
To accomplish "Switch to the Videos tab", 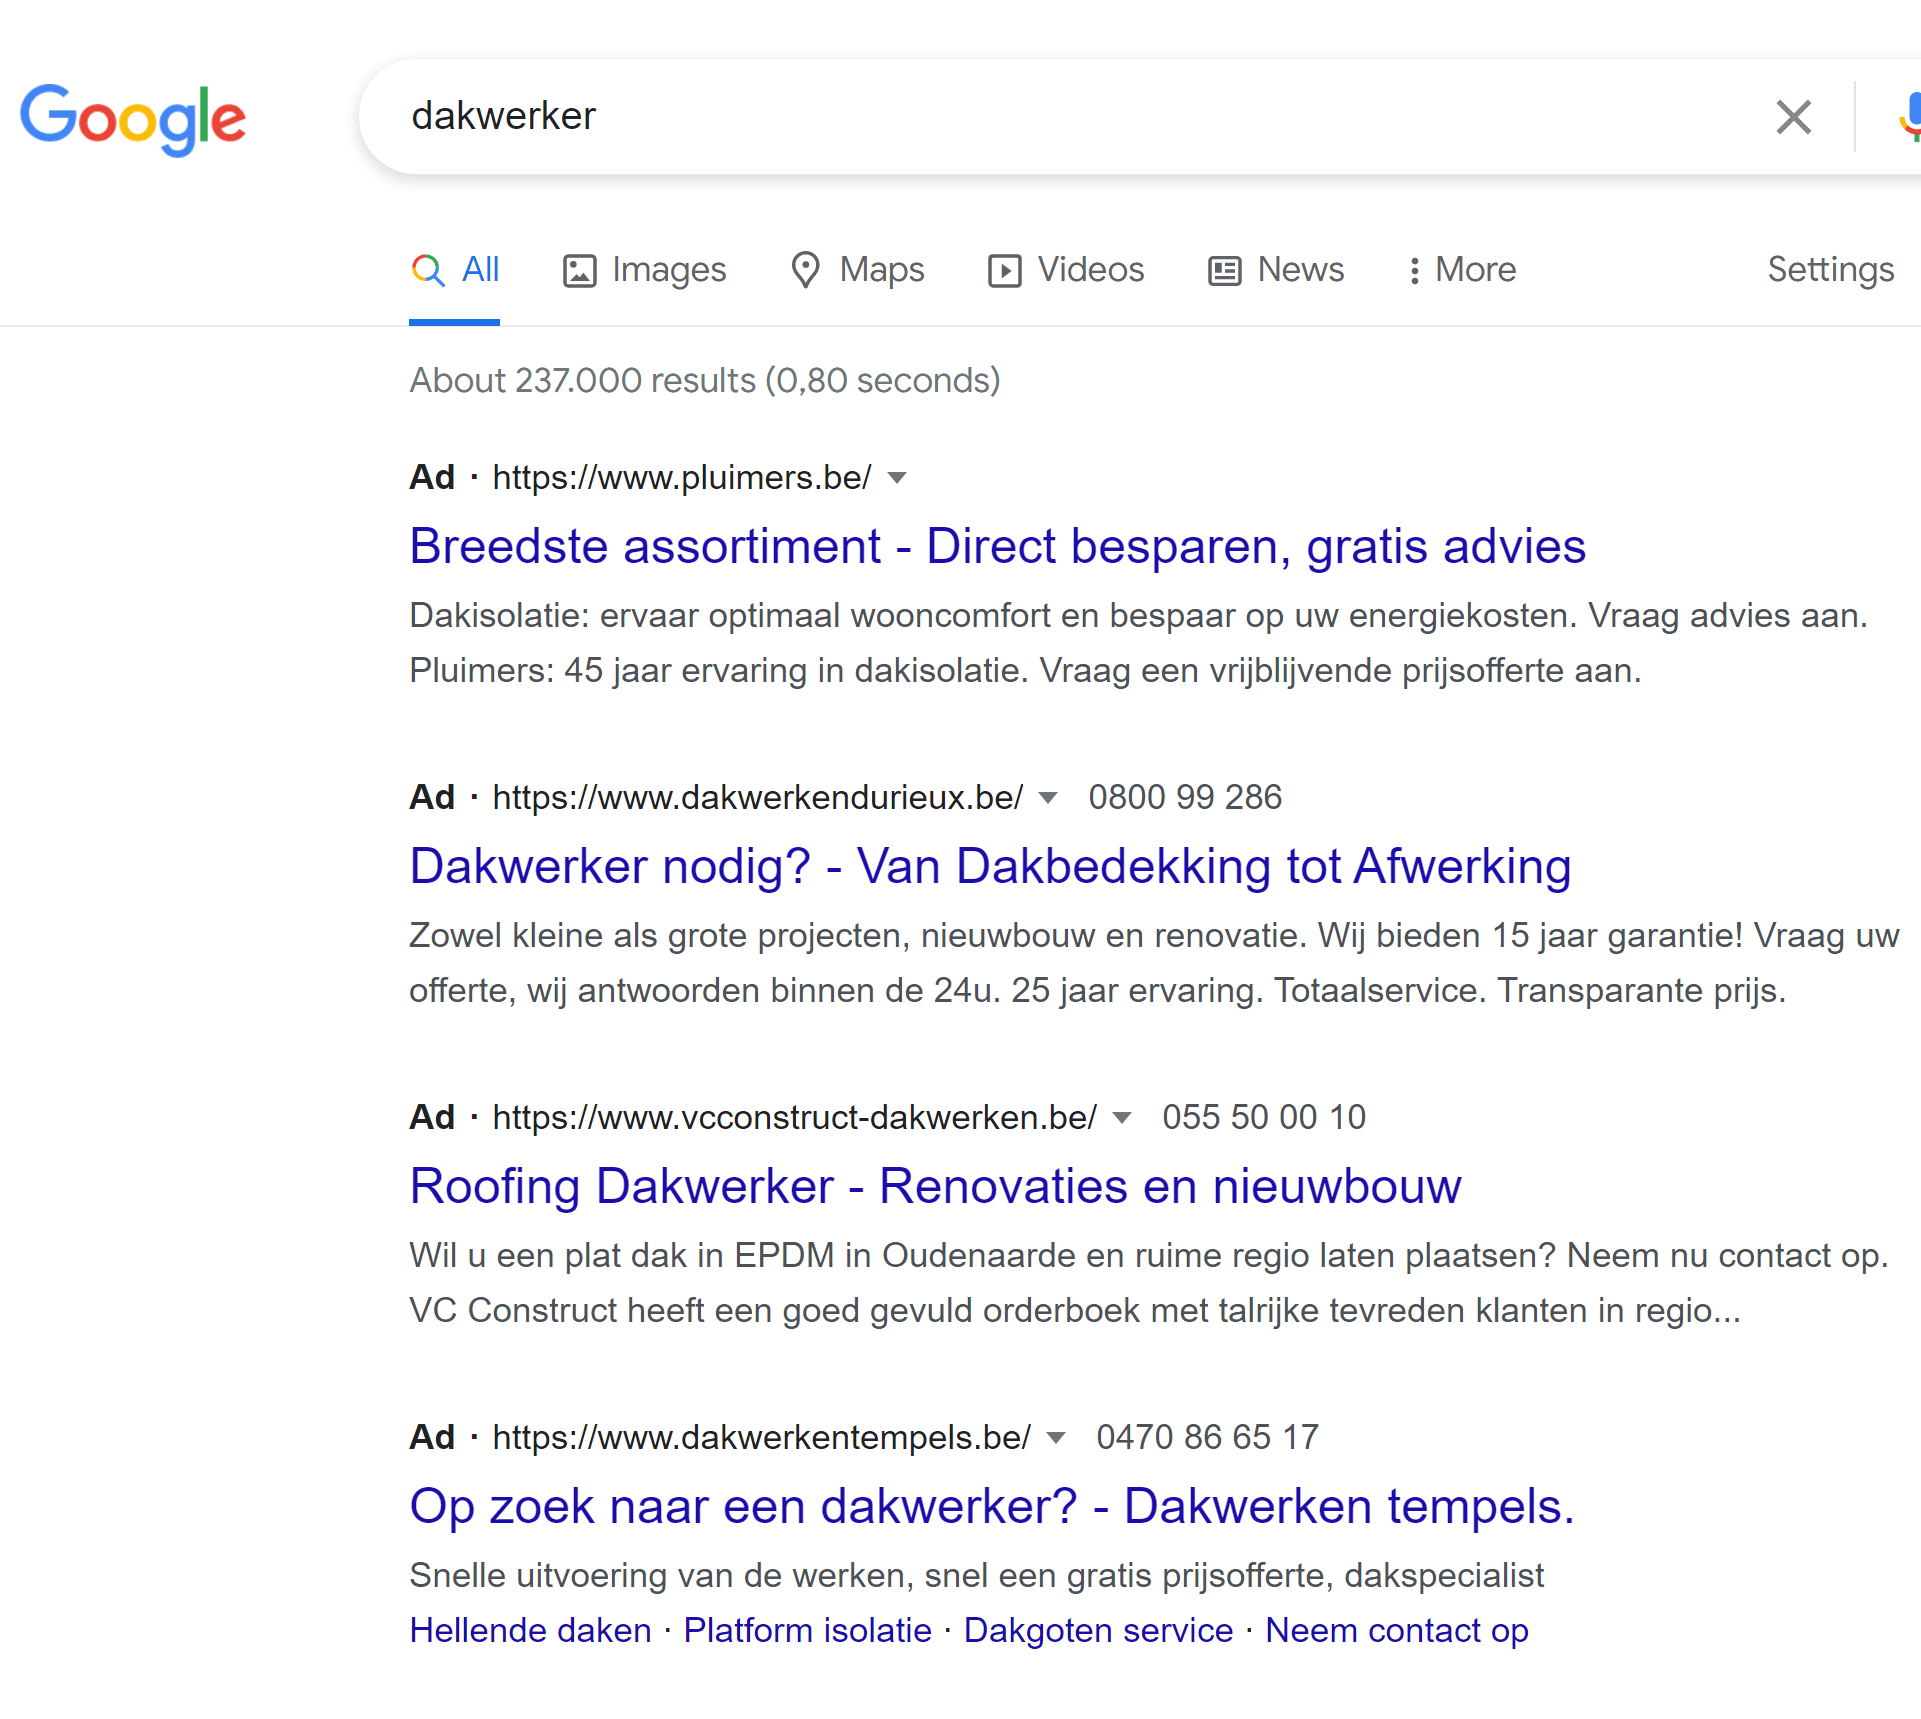I will [x=1066, y=270].
